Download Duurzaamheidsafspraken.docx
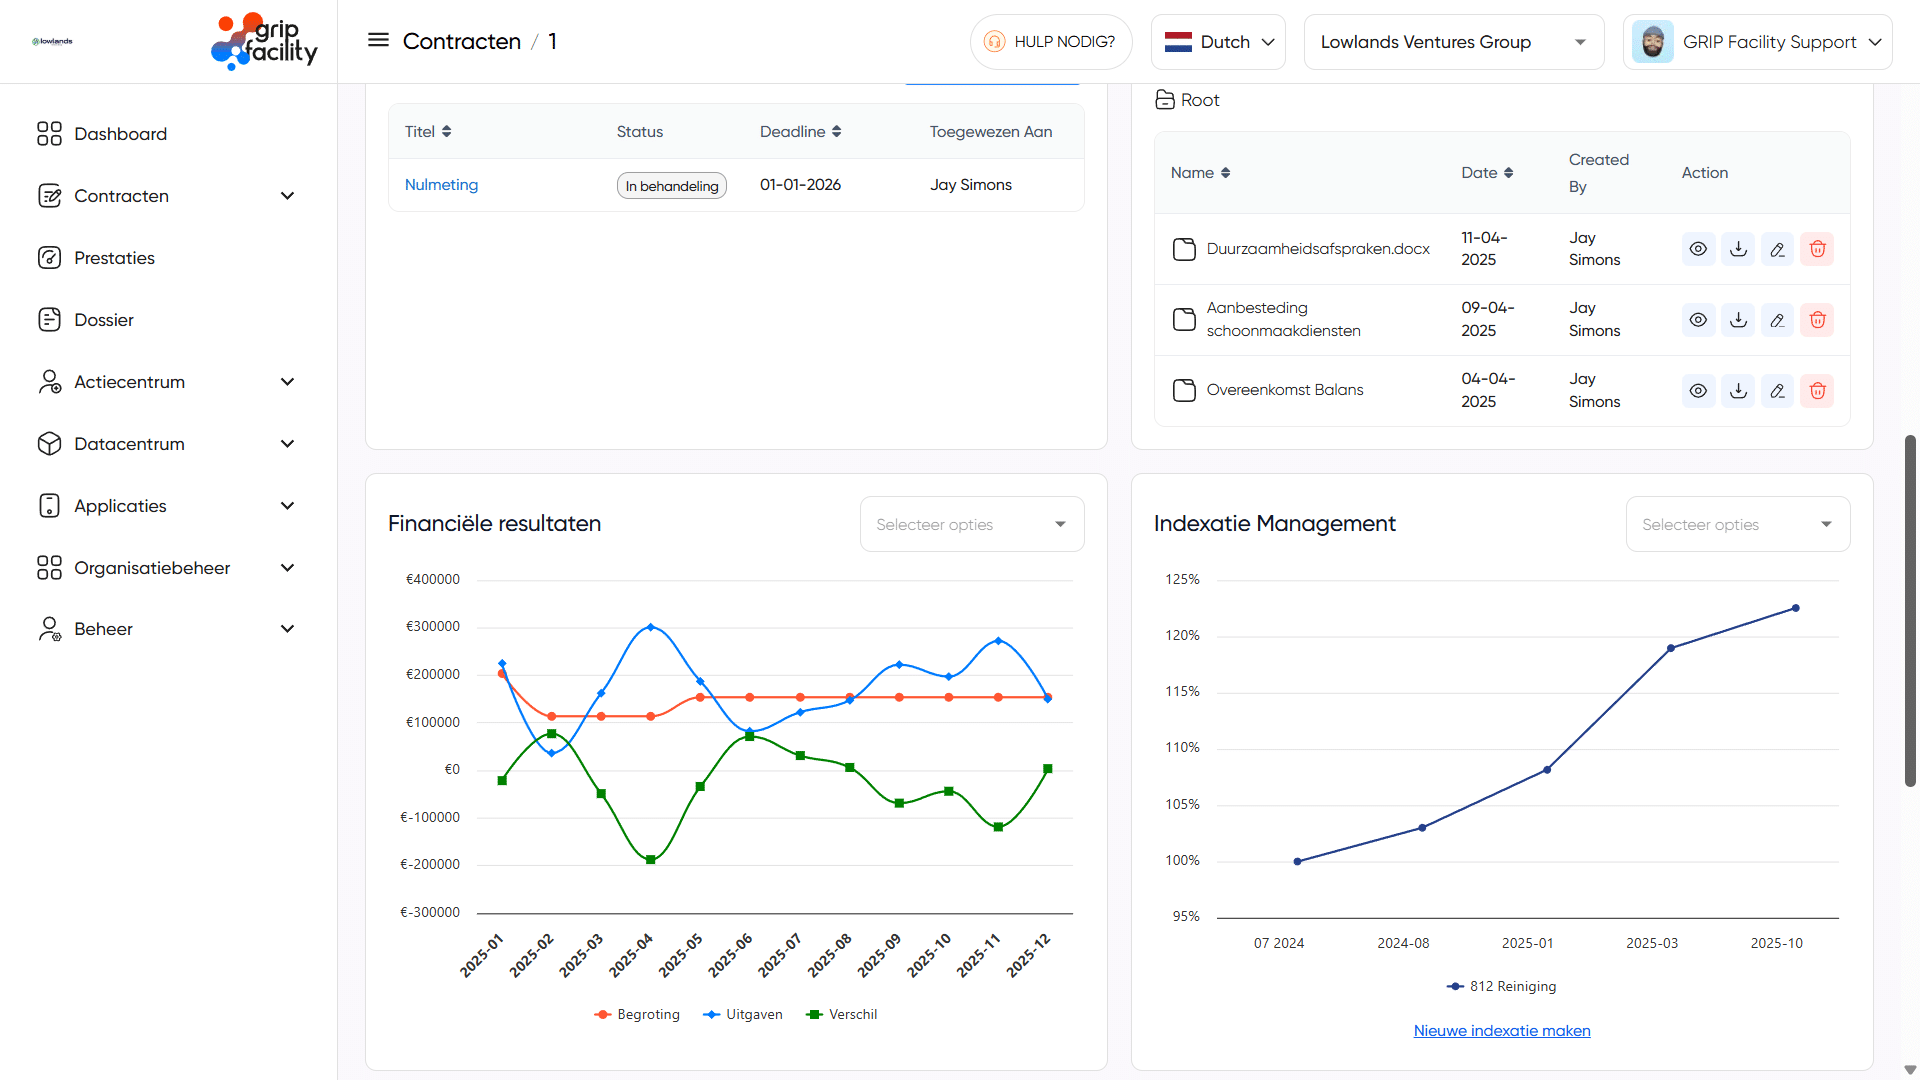This screenshot has height=1080, width=1920. tap(1738, 248)
